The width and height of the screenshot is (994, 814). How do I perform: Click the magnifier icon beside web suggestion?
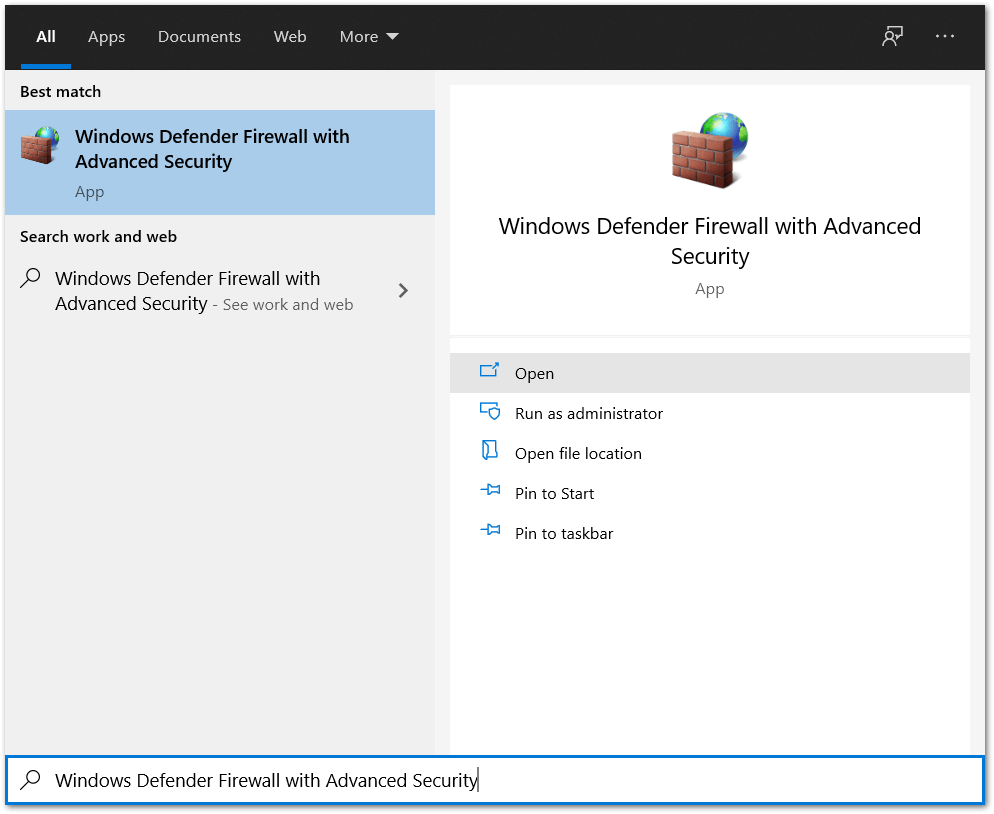pyautogui.click(x=30, y=278)
